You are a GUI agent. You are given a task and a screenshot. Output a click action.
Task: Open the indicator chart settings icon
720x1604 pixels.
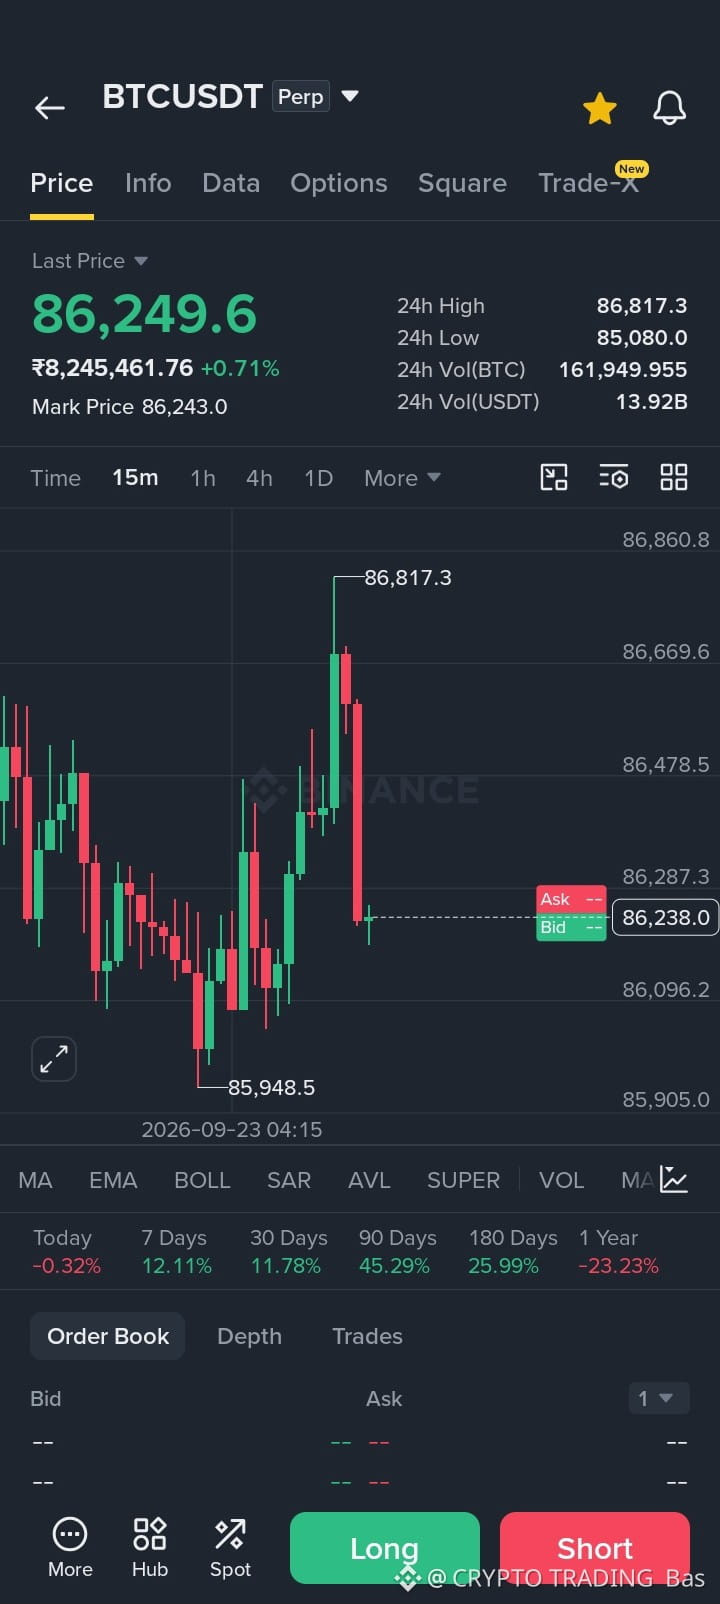coord(674,1180)
